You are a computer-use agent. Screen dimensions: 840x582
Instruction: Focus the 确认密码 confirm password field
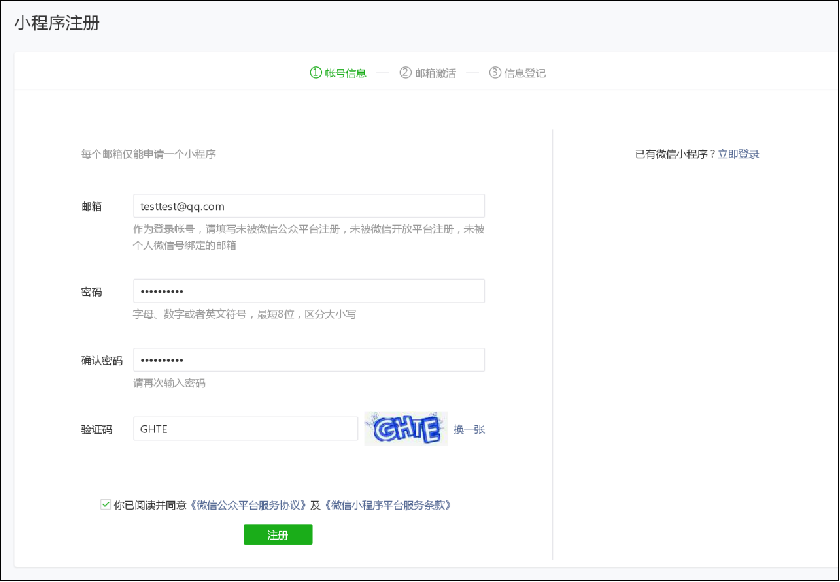(x=309, y=360)
